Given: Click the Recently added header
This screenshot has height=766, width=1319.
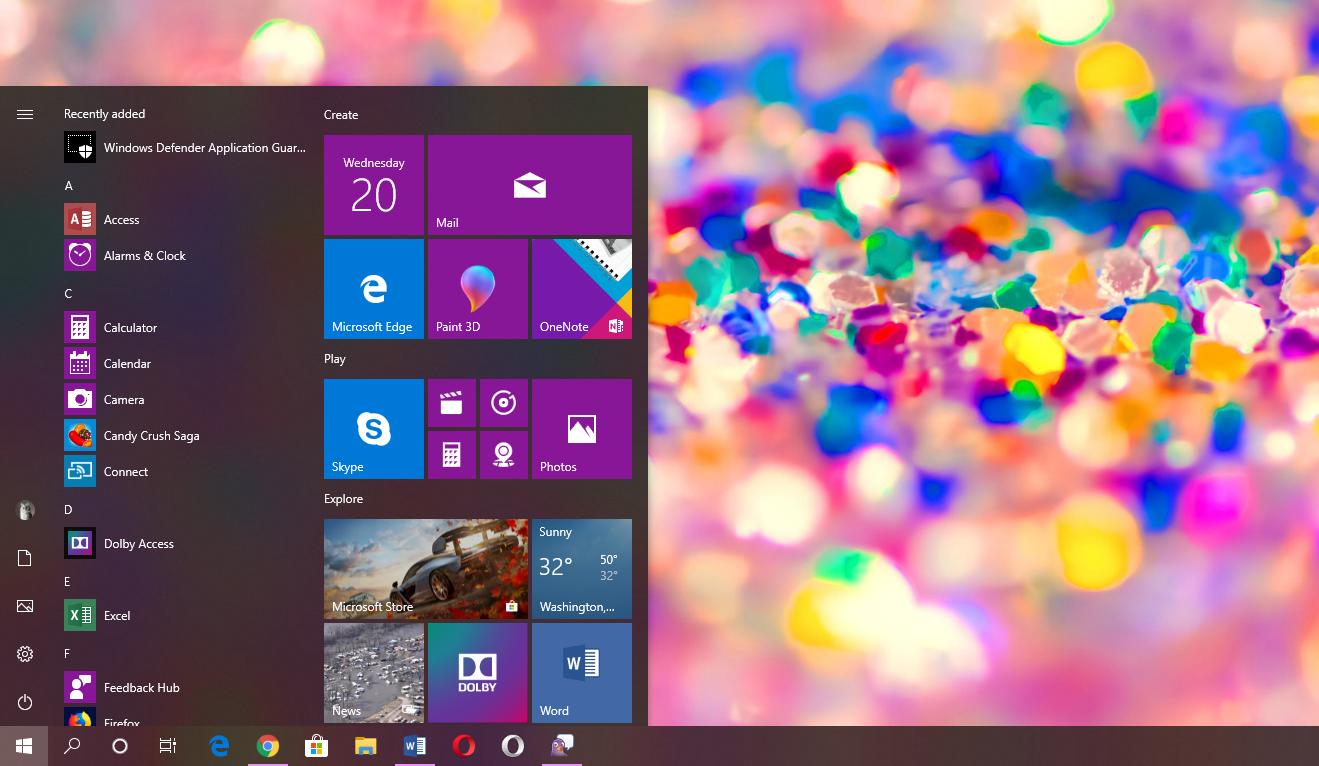Looking at the screenshot, I should 104,114.
